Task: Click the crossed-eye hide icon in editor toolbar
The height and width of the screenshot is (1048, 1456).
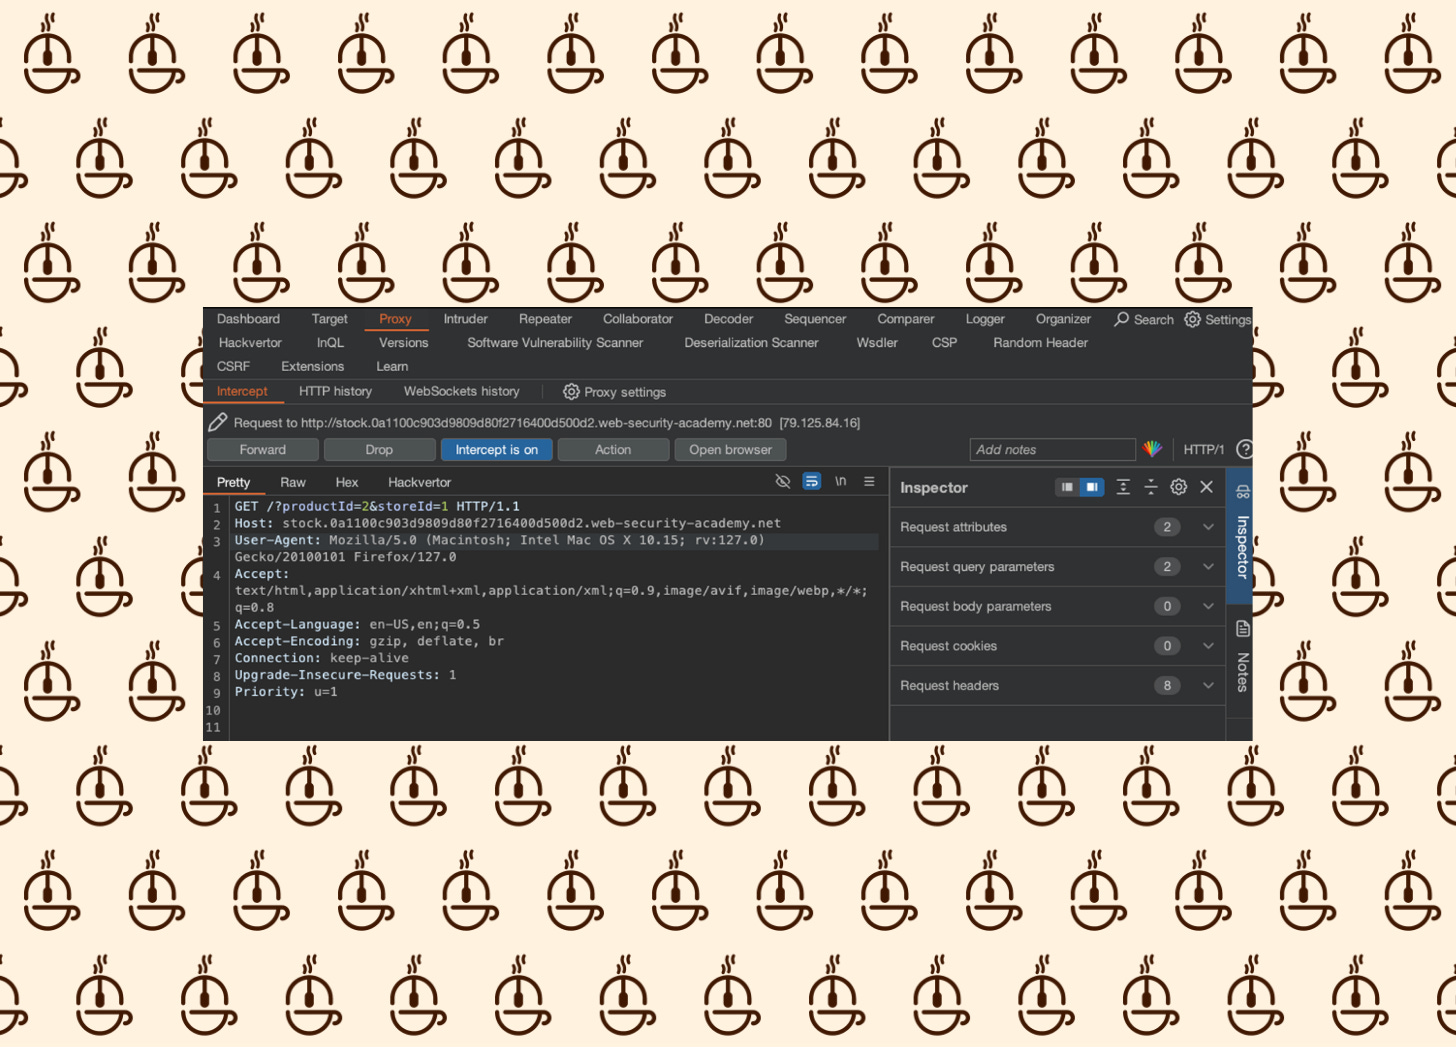Action: click(x=783, y=481)
